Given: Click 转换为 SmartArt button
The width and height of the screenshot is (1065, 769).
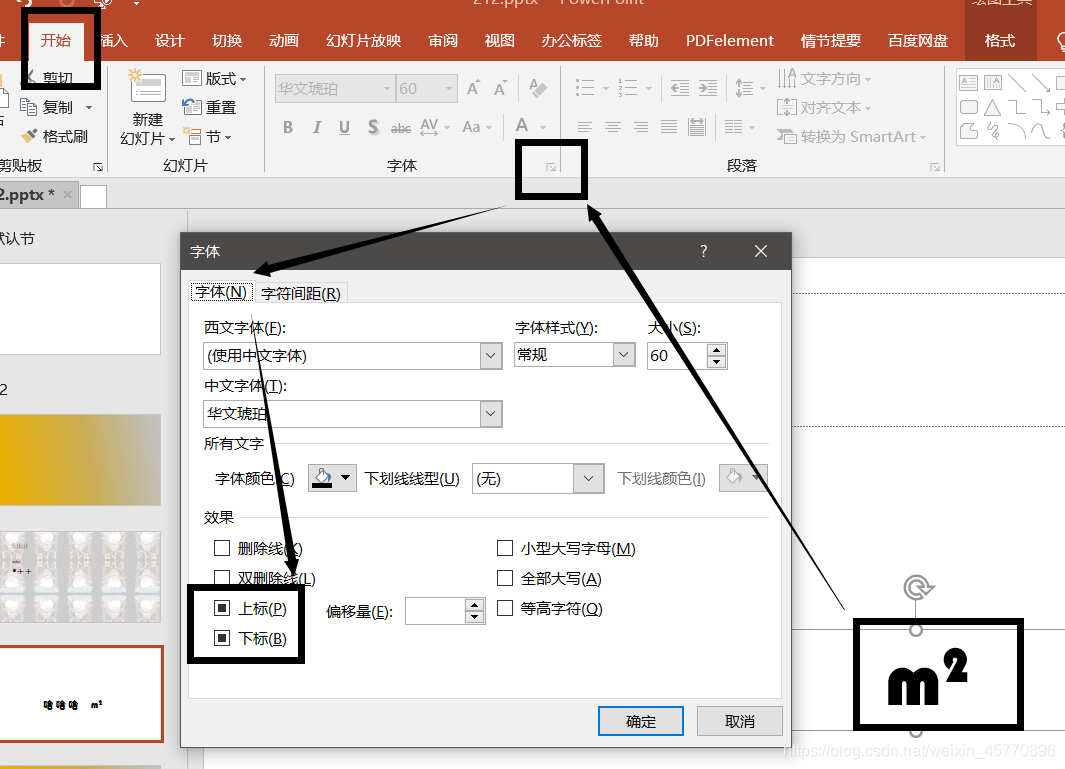Looking at the screenshot, I should pyautogui.click(x=852, y=137).
